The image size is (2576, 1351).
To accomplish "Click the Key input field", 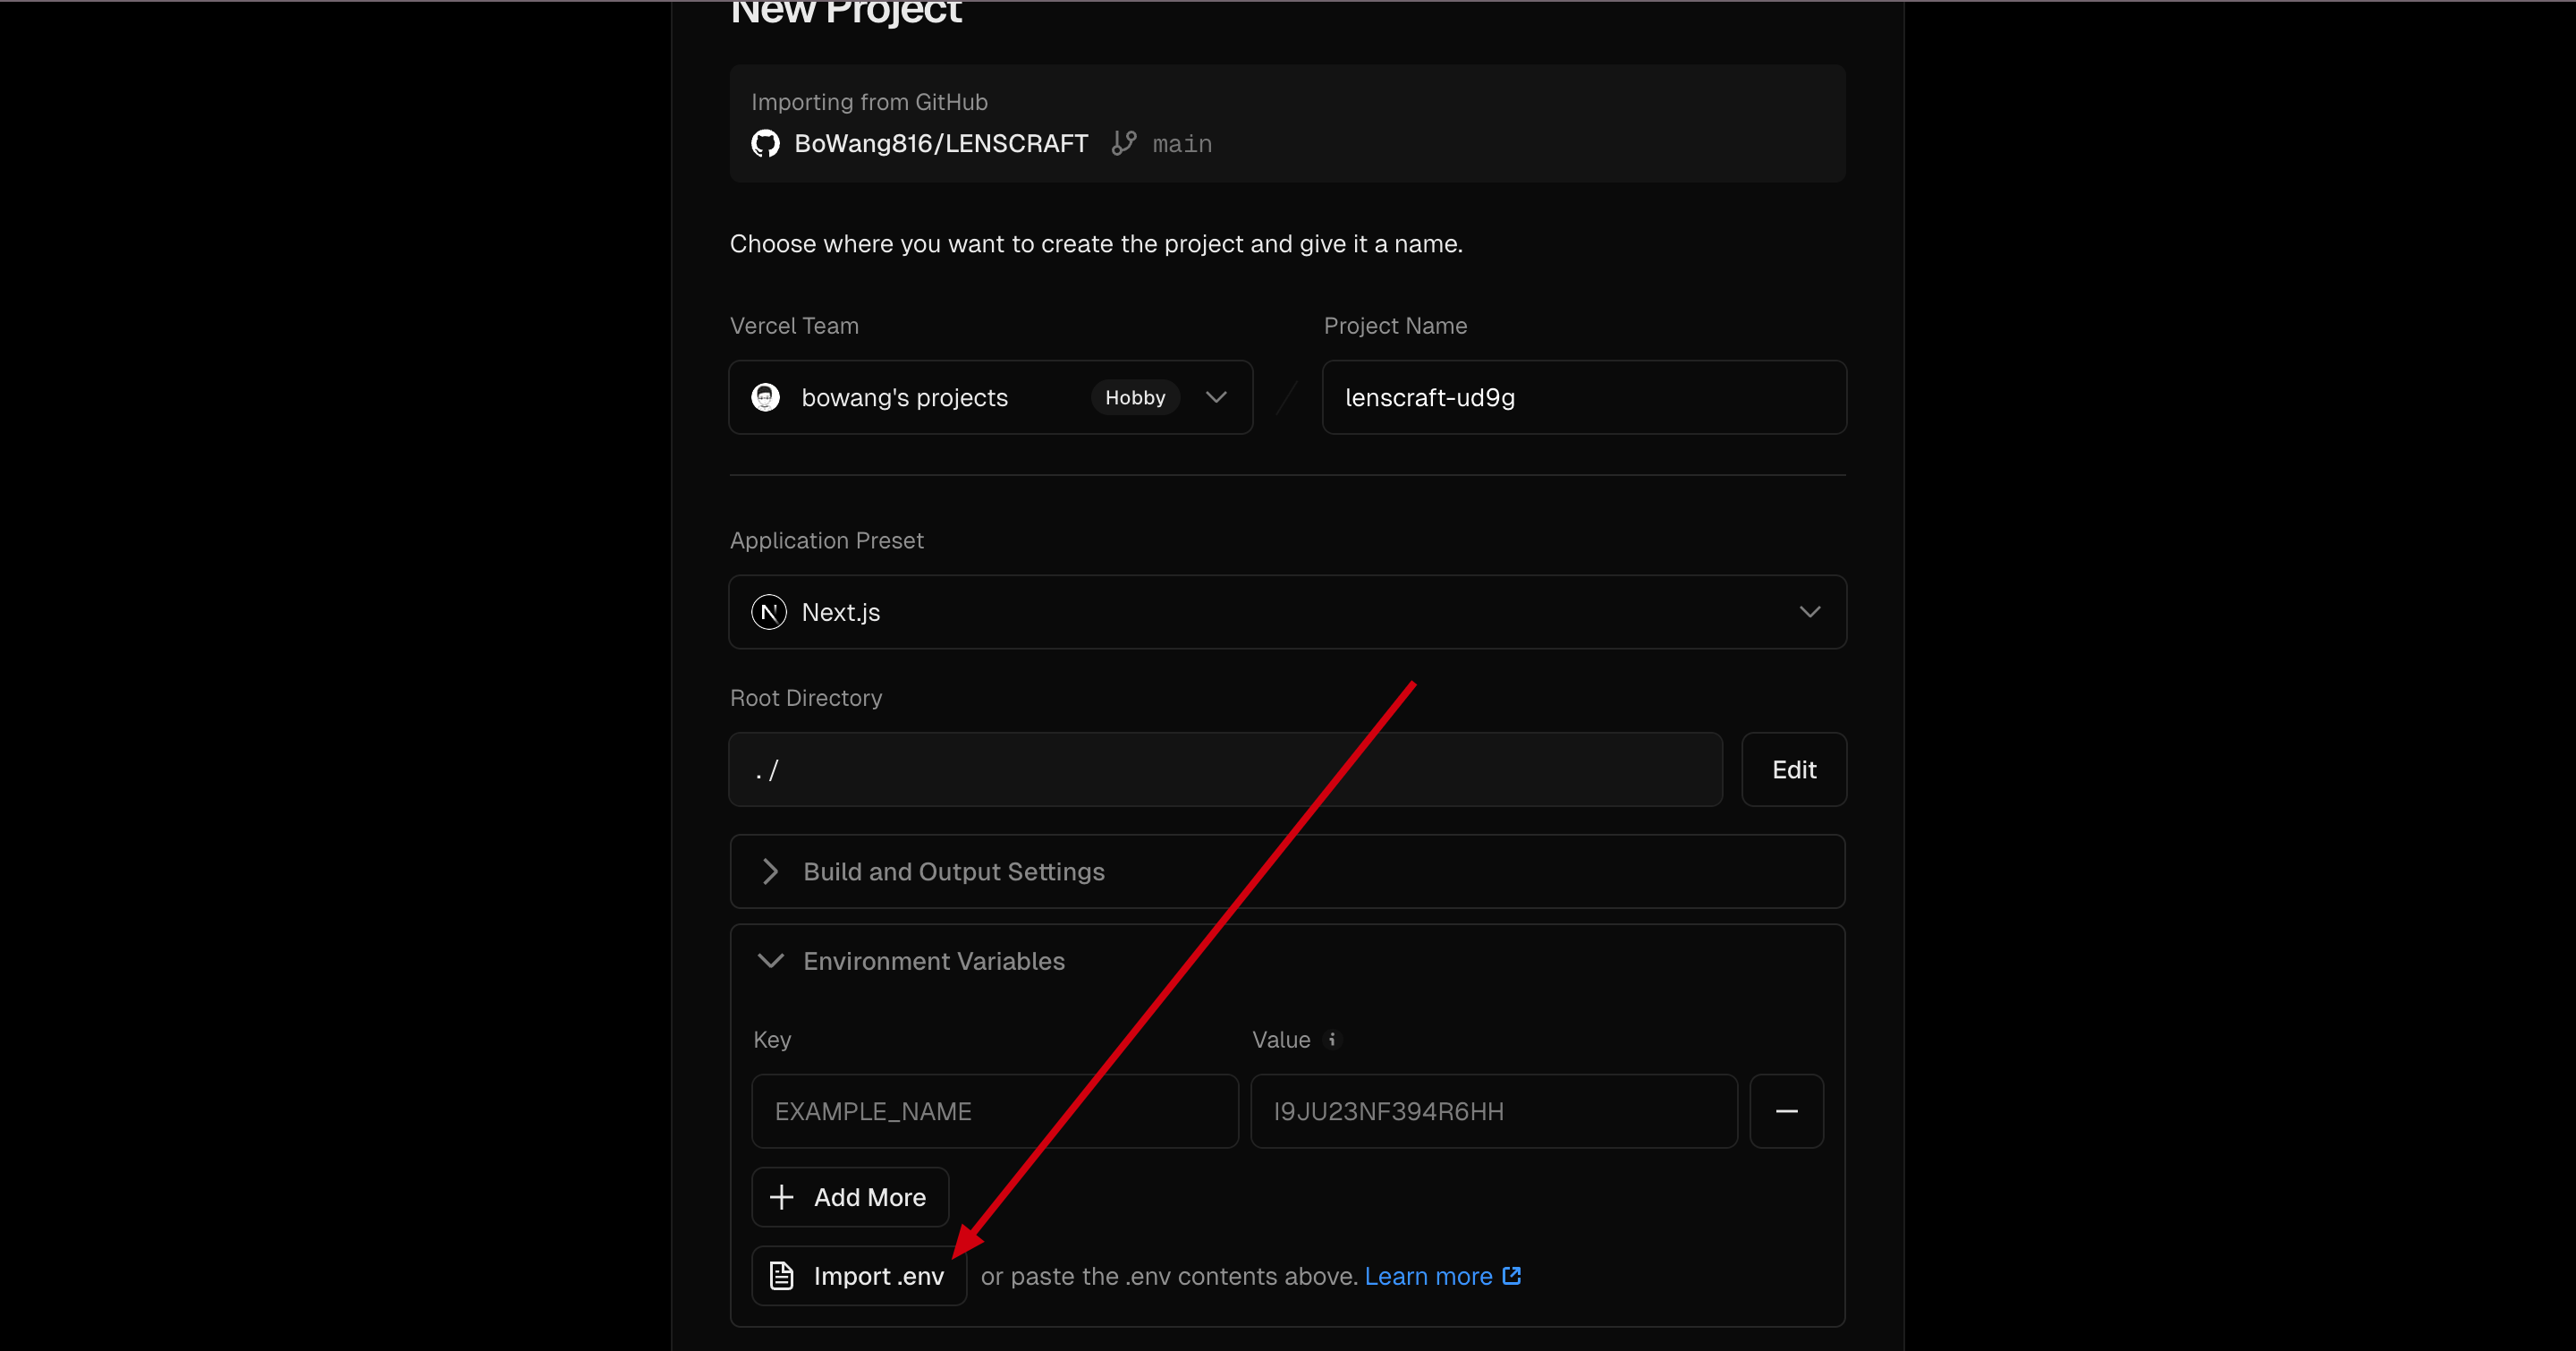I will point(994,1111).
